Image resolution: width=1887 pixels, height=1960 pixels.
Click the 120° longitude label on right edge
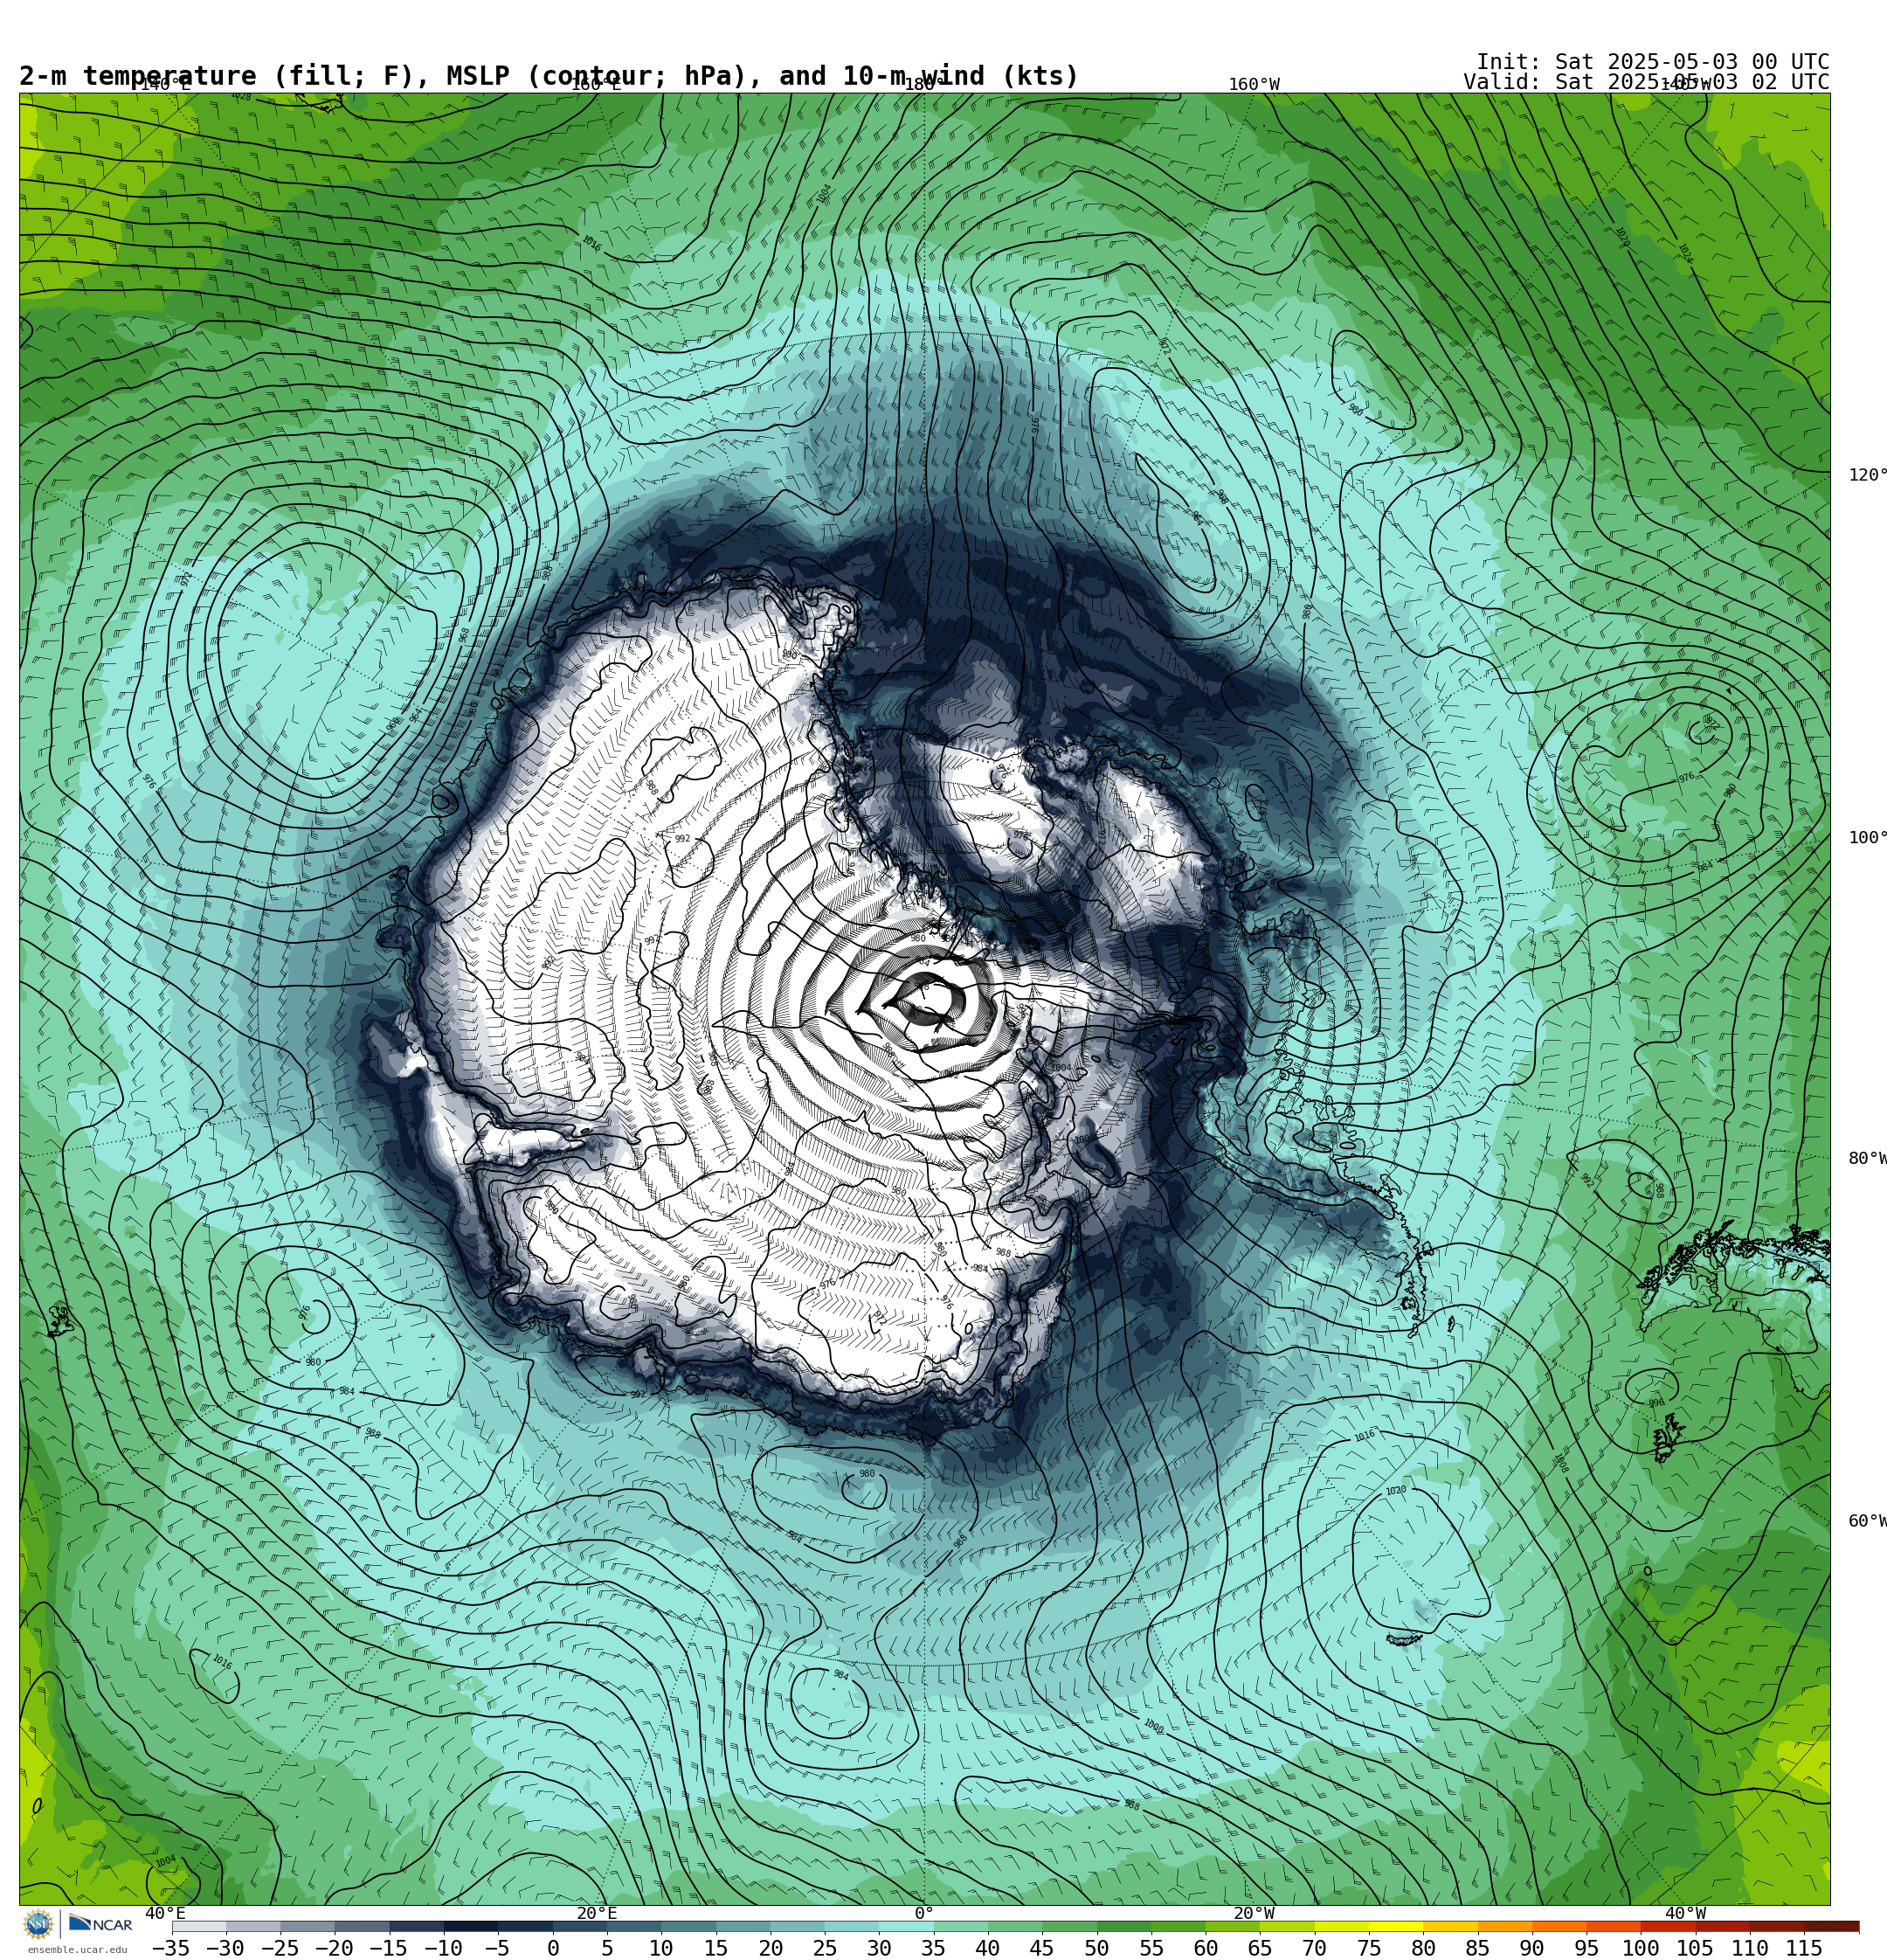(x=1867, y=475)
